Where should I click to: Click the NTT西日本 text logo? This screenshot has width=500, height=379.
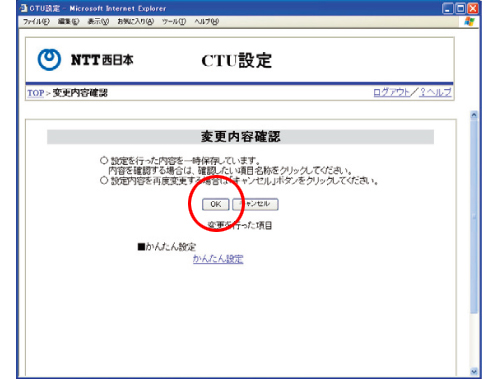[x=102, y=60]
